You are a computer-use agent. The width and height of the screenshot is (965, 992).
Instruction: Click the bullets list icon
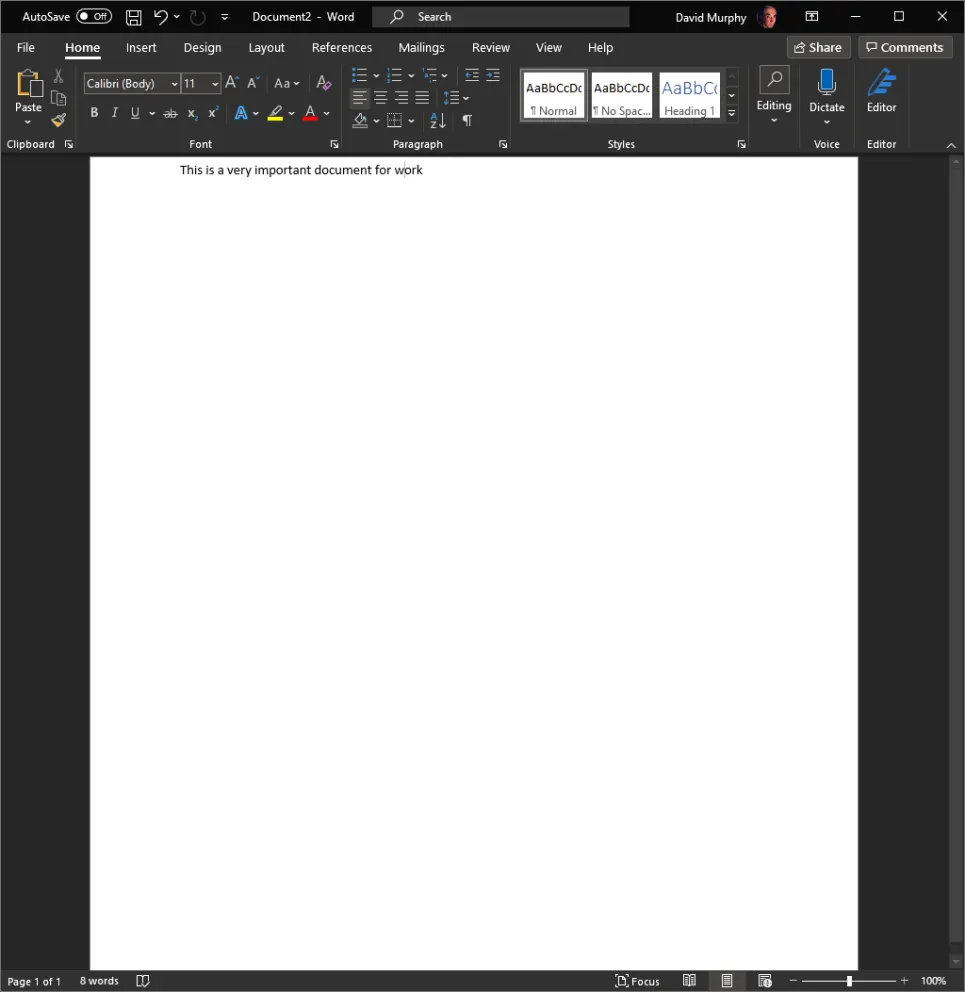tap(359, 76)
